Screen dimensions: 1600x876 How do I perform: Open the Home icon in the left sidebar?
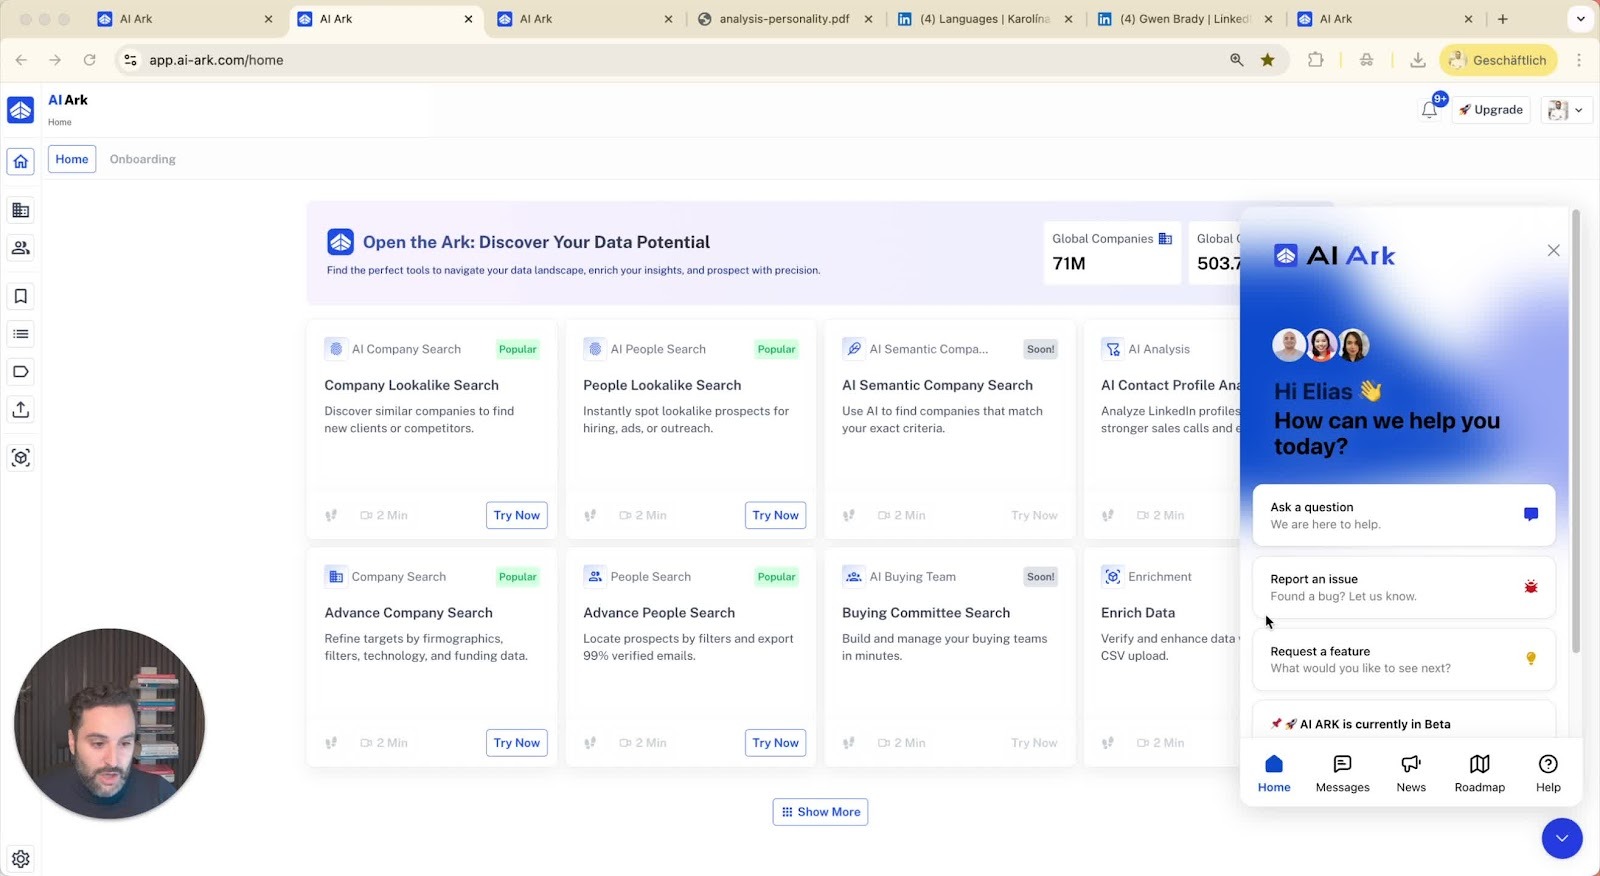click(x=21, y=161)
